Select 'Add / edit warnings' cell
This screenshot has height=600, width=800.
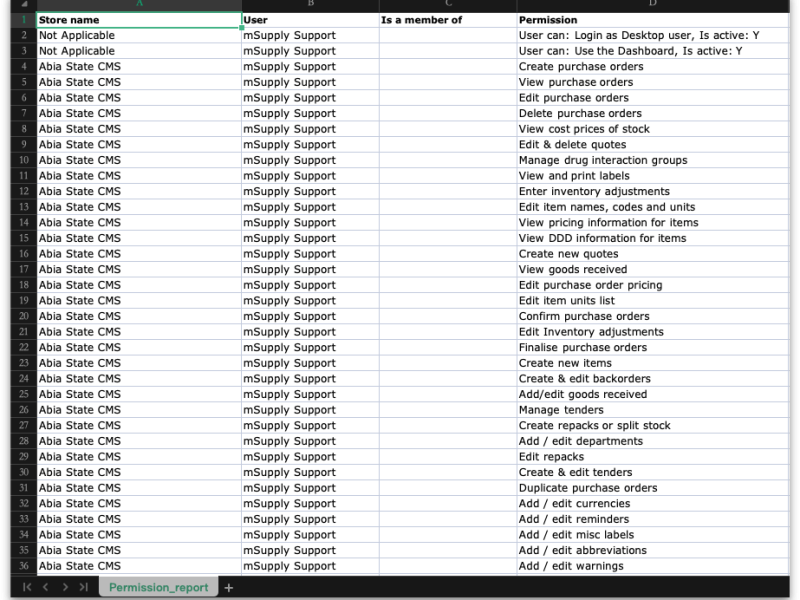tap(653, 566)
